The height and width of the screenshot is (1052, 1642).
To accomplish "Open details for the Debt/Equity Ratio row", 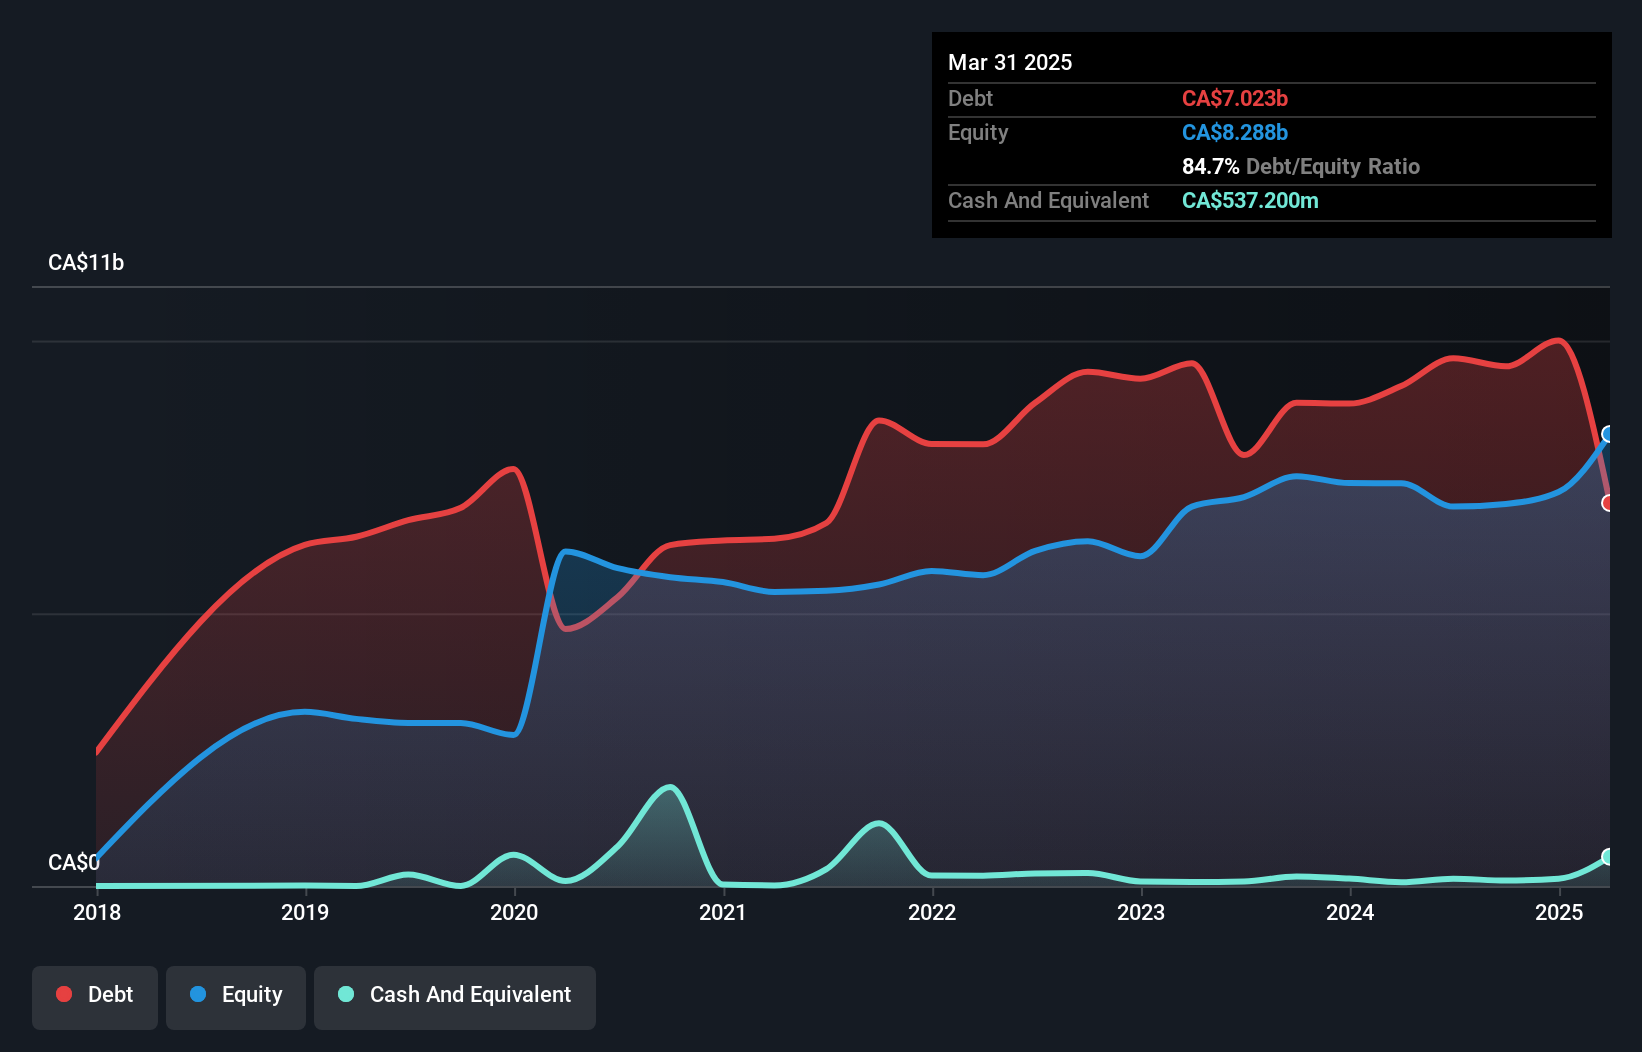I will click(1301, 166).
